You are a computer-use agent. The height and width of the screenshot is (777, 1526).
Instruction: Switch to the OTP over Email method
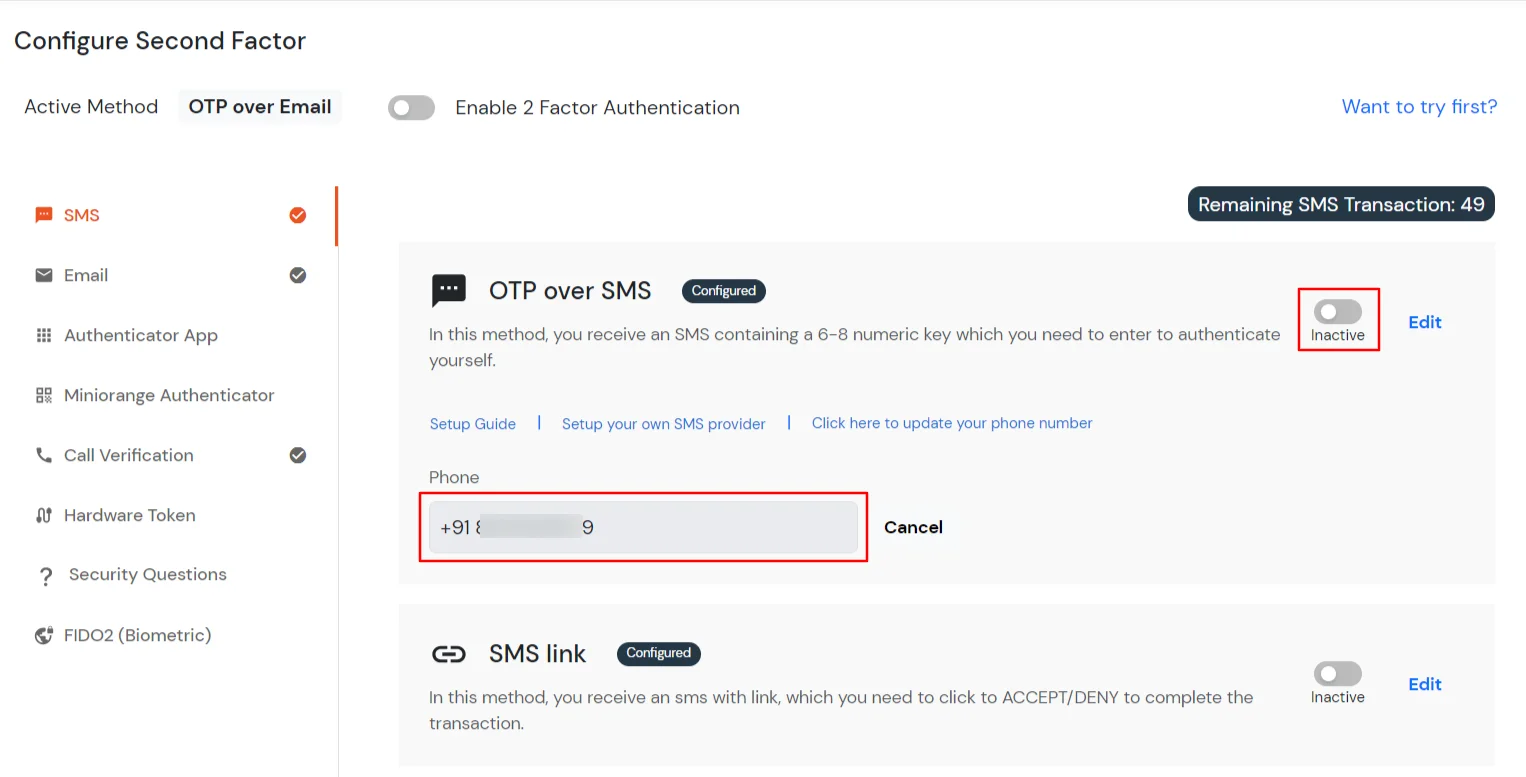click(259, 106)
